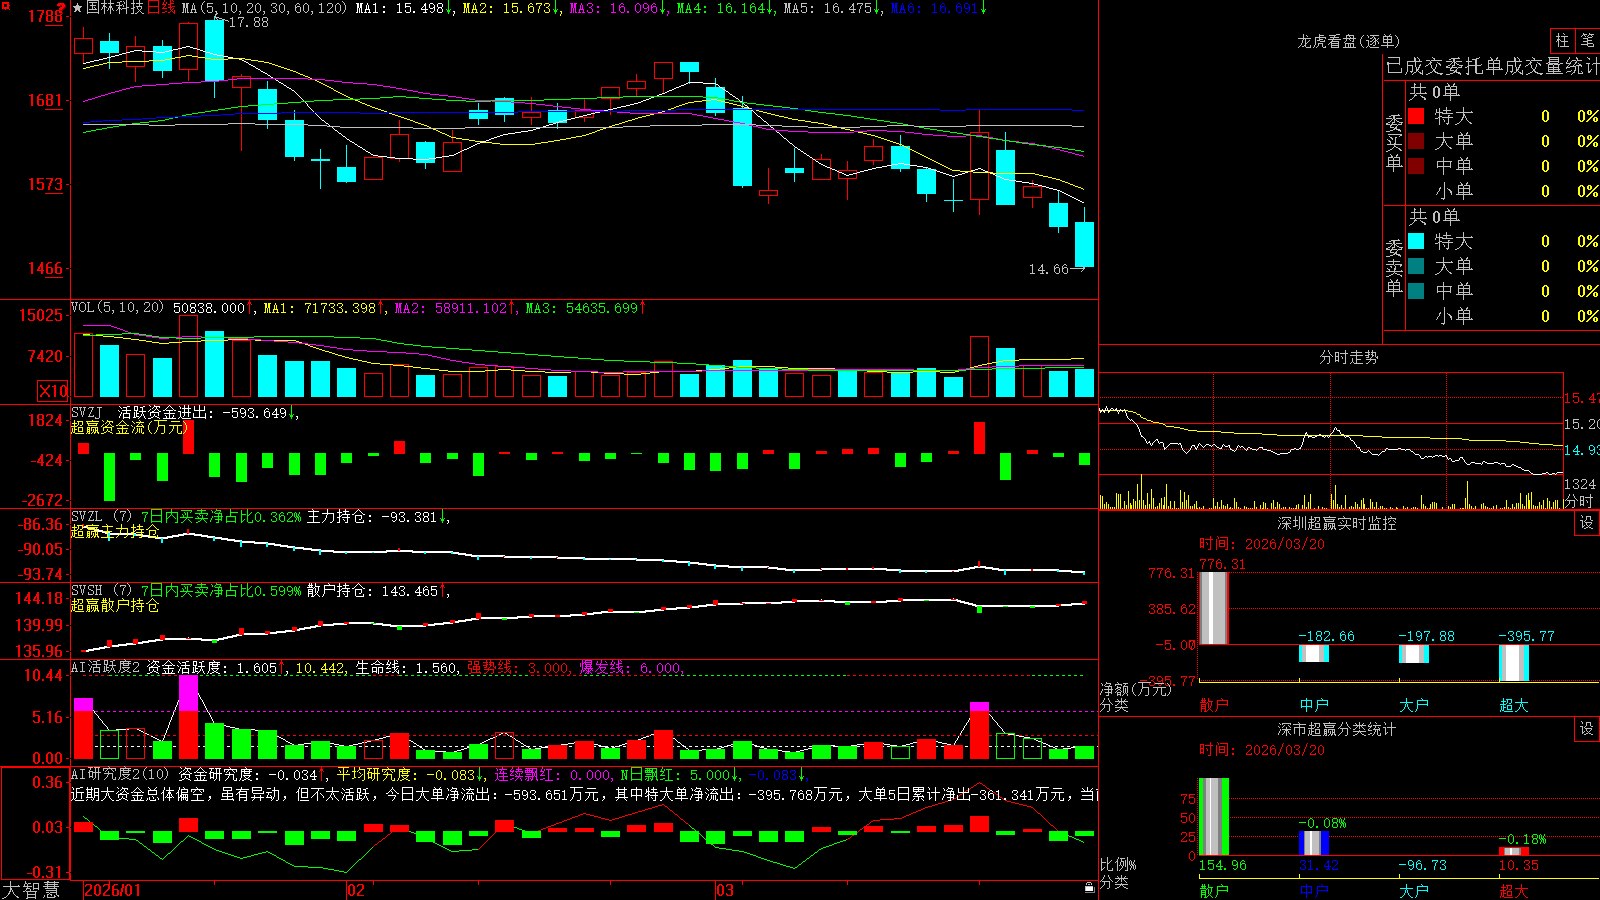This screenshot has height=900, width=1600.
Task: Click the 超大 label in 深圳超赢实时监控
Action: point(1514,705)
